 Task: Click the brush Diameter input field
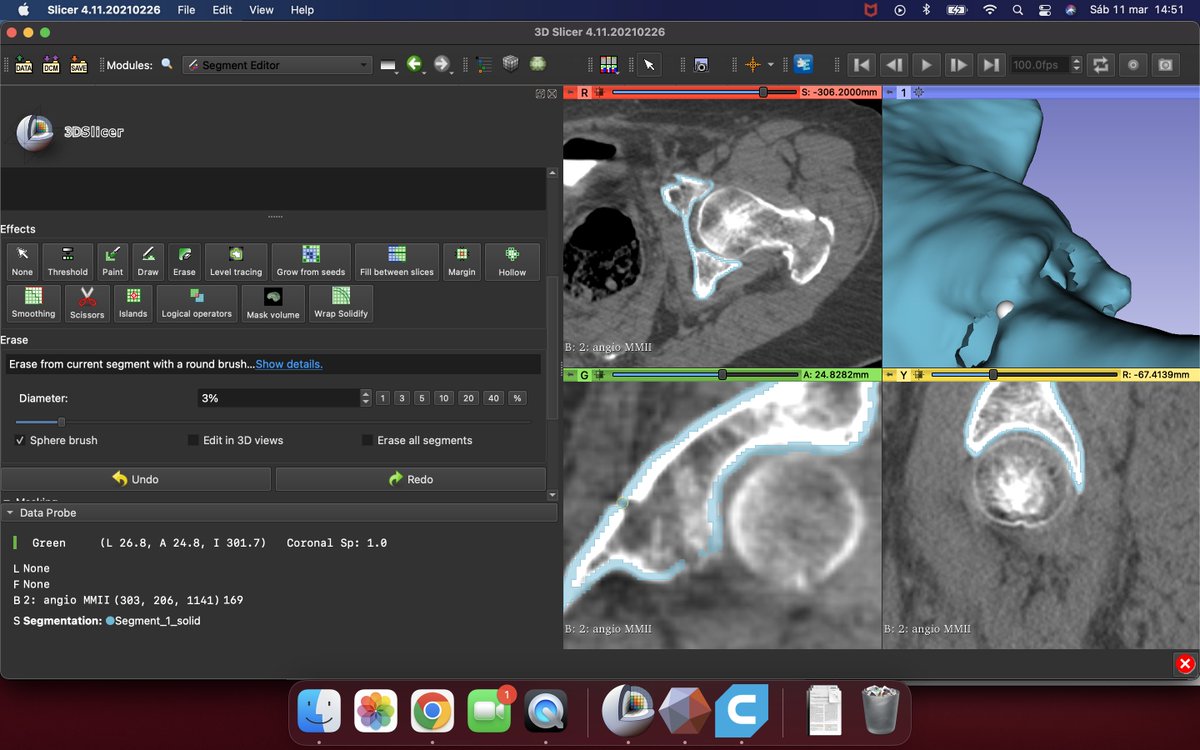[278, 398]
